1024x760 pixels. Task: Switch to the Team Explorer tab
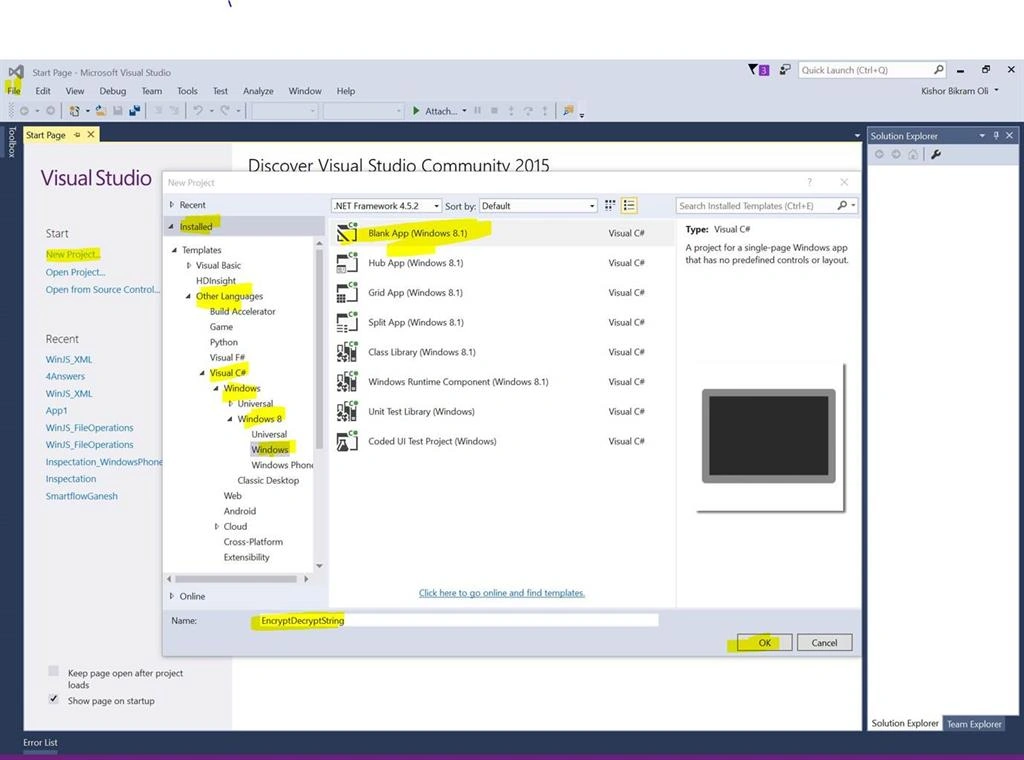point(974,723)
